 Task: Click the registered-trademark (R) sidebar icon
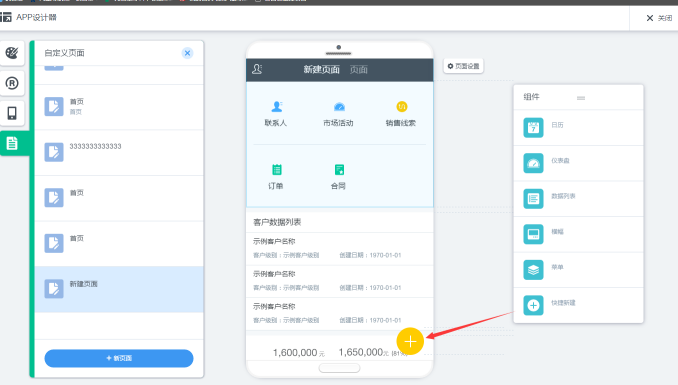(12, 83)
